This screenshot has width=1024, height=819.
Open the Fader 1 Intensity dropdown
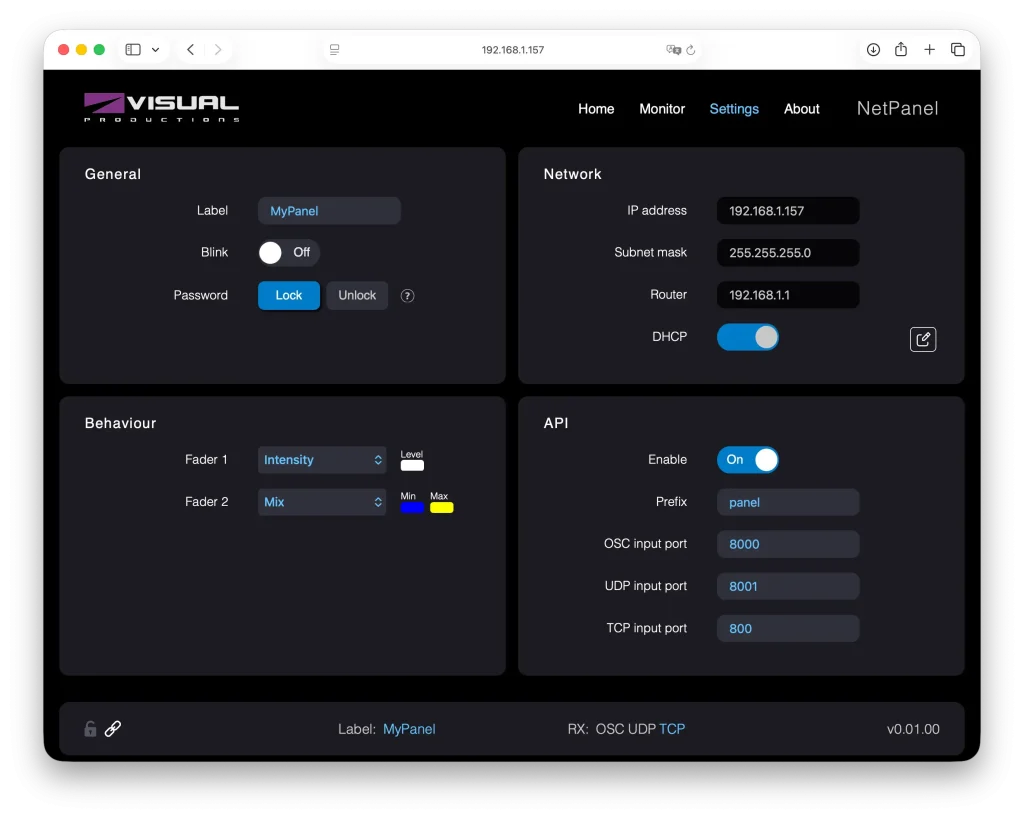pyautogui.click(x=322, y=460)
